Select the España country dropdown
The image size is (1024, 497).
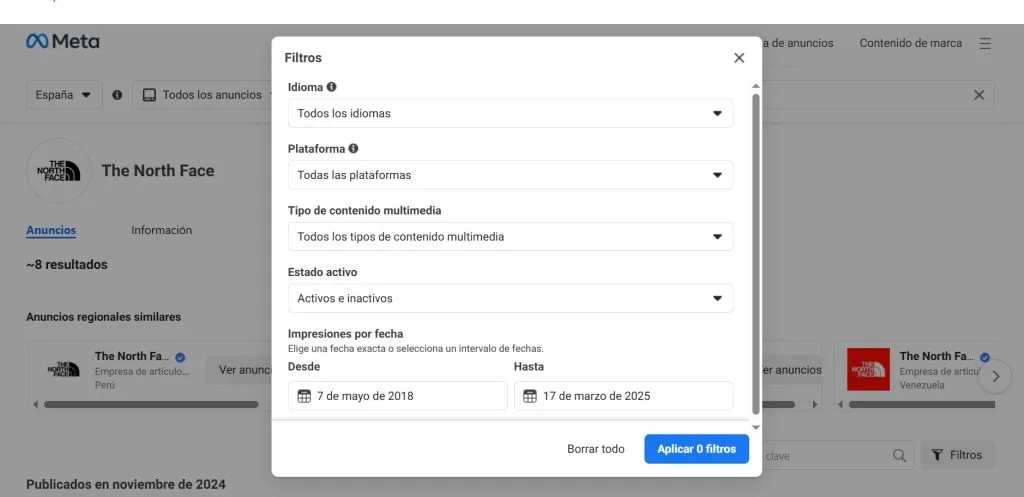coord(64,95)
